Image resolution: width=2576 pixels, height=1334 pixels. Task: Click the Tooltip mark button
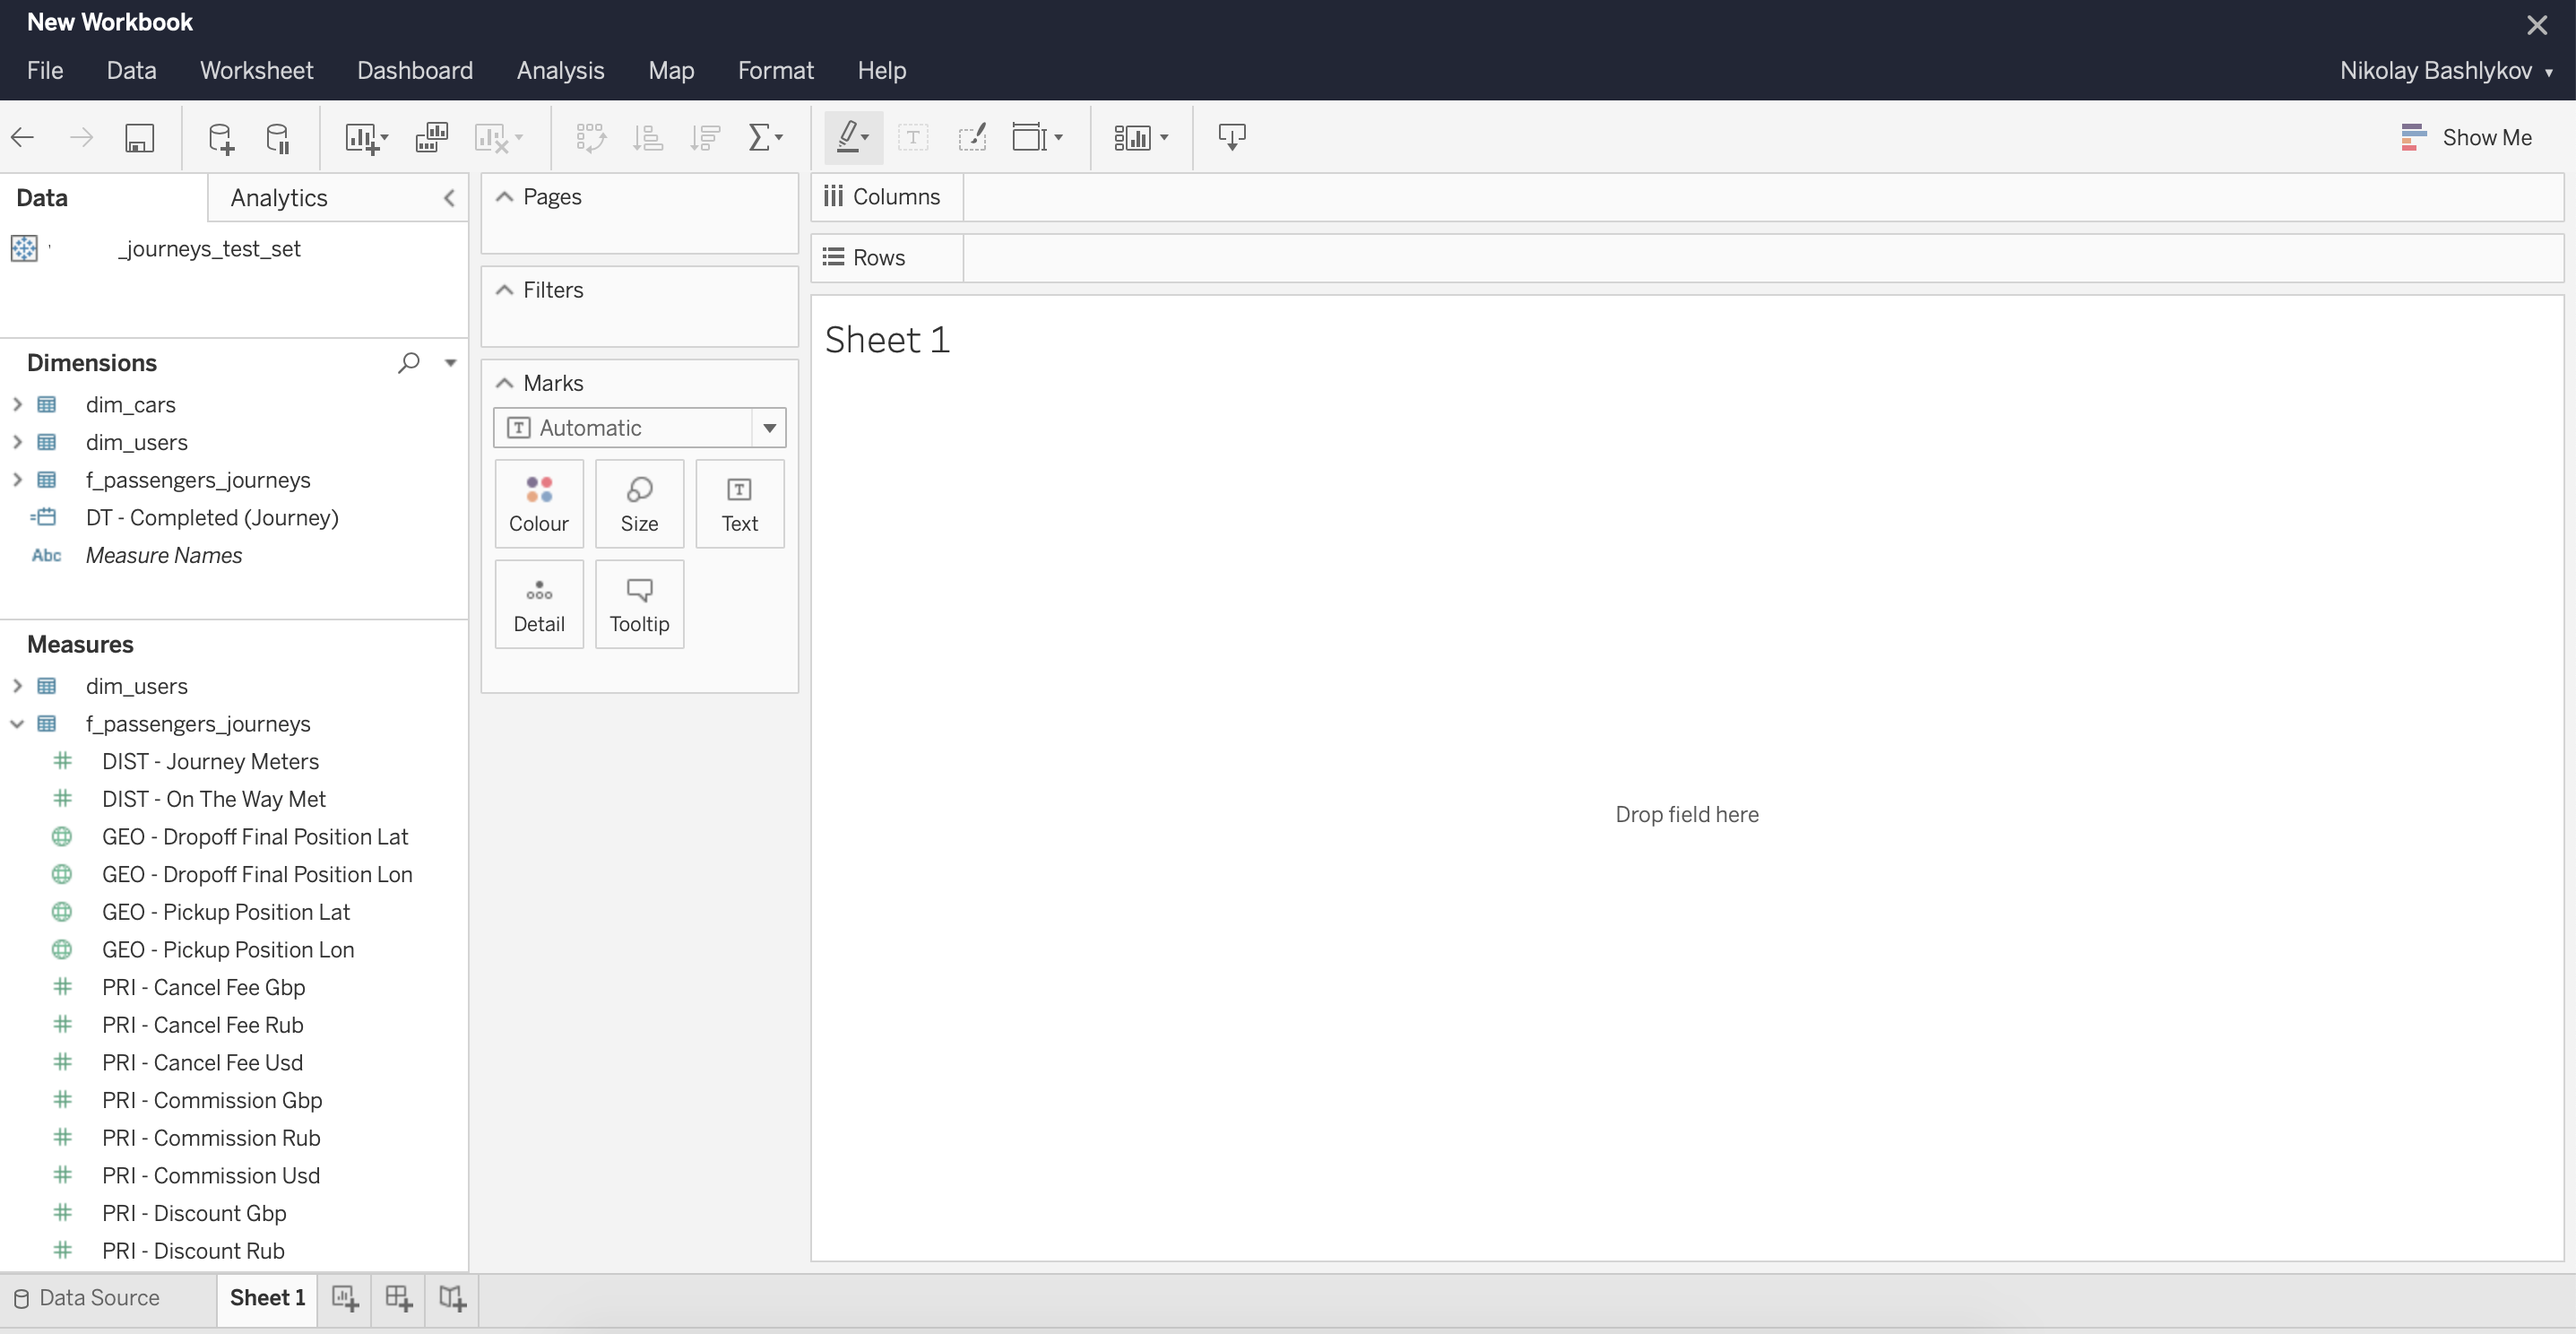pyautogui.click(x=639, y=602)
